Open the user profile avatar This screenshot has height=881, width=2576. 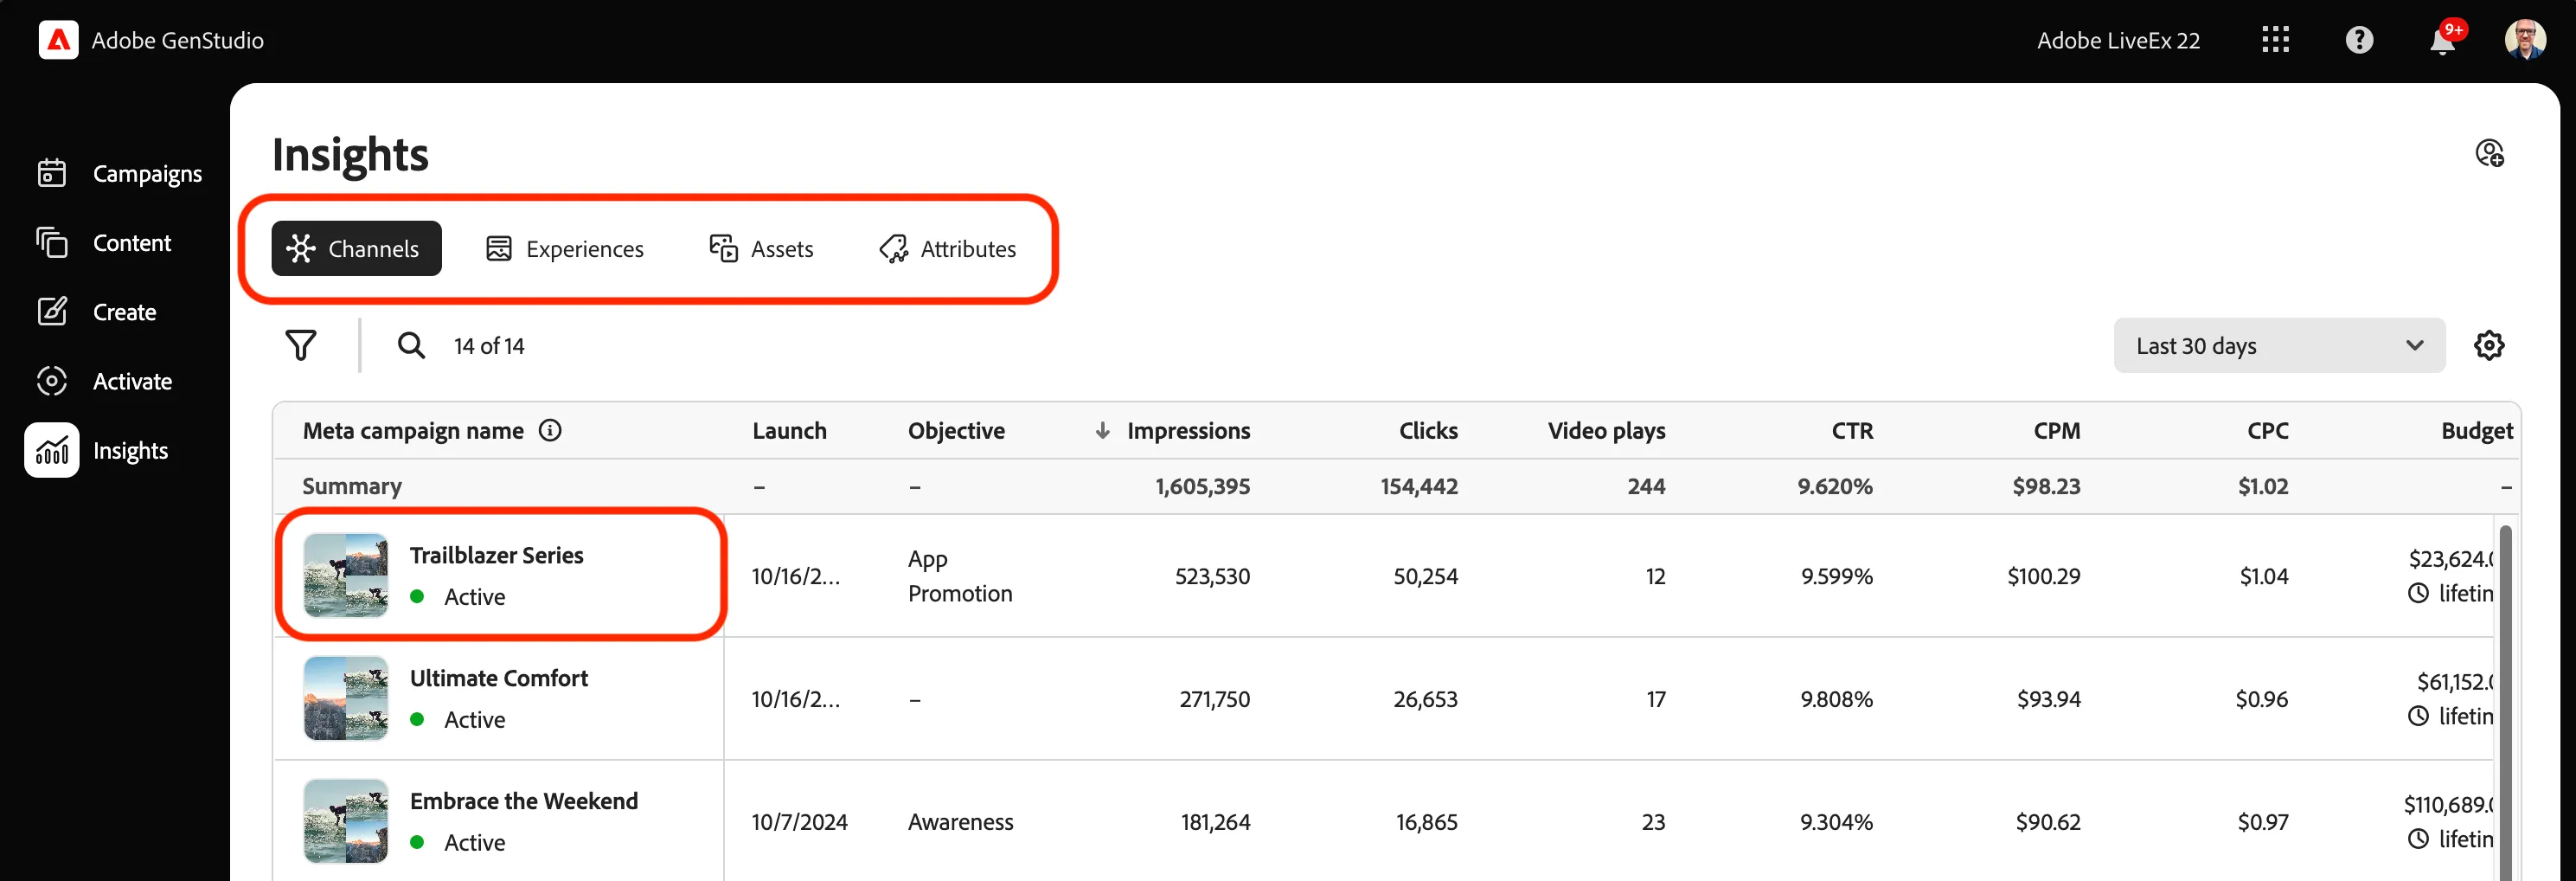pyautogui.click(x=2525, y=40)
